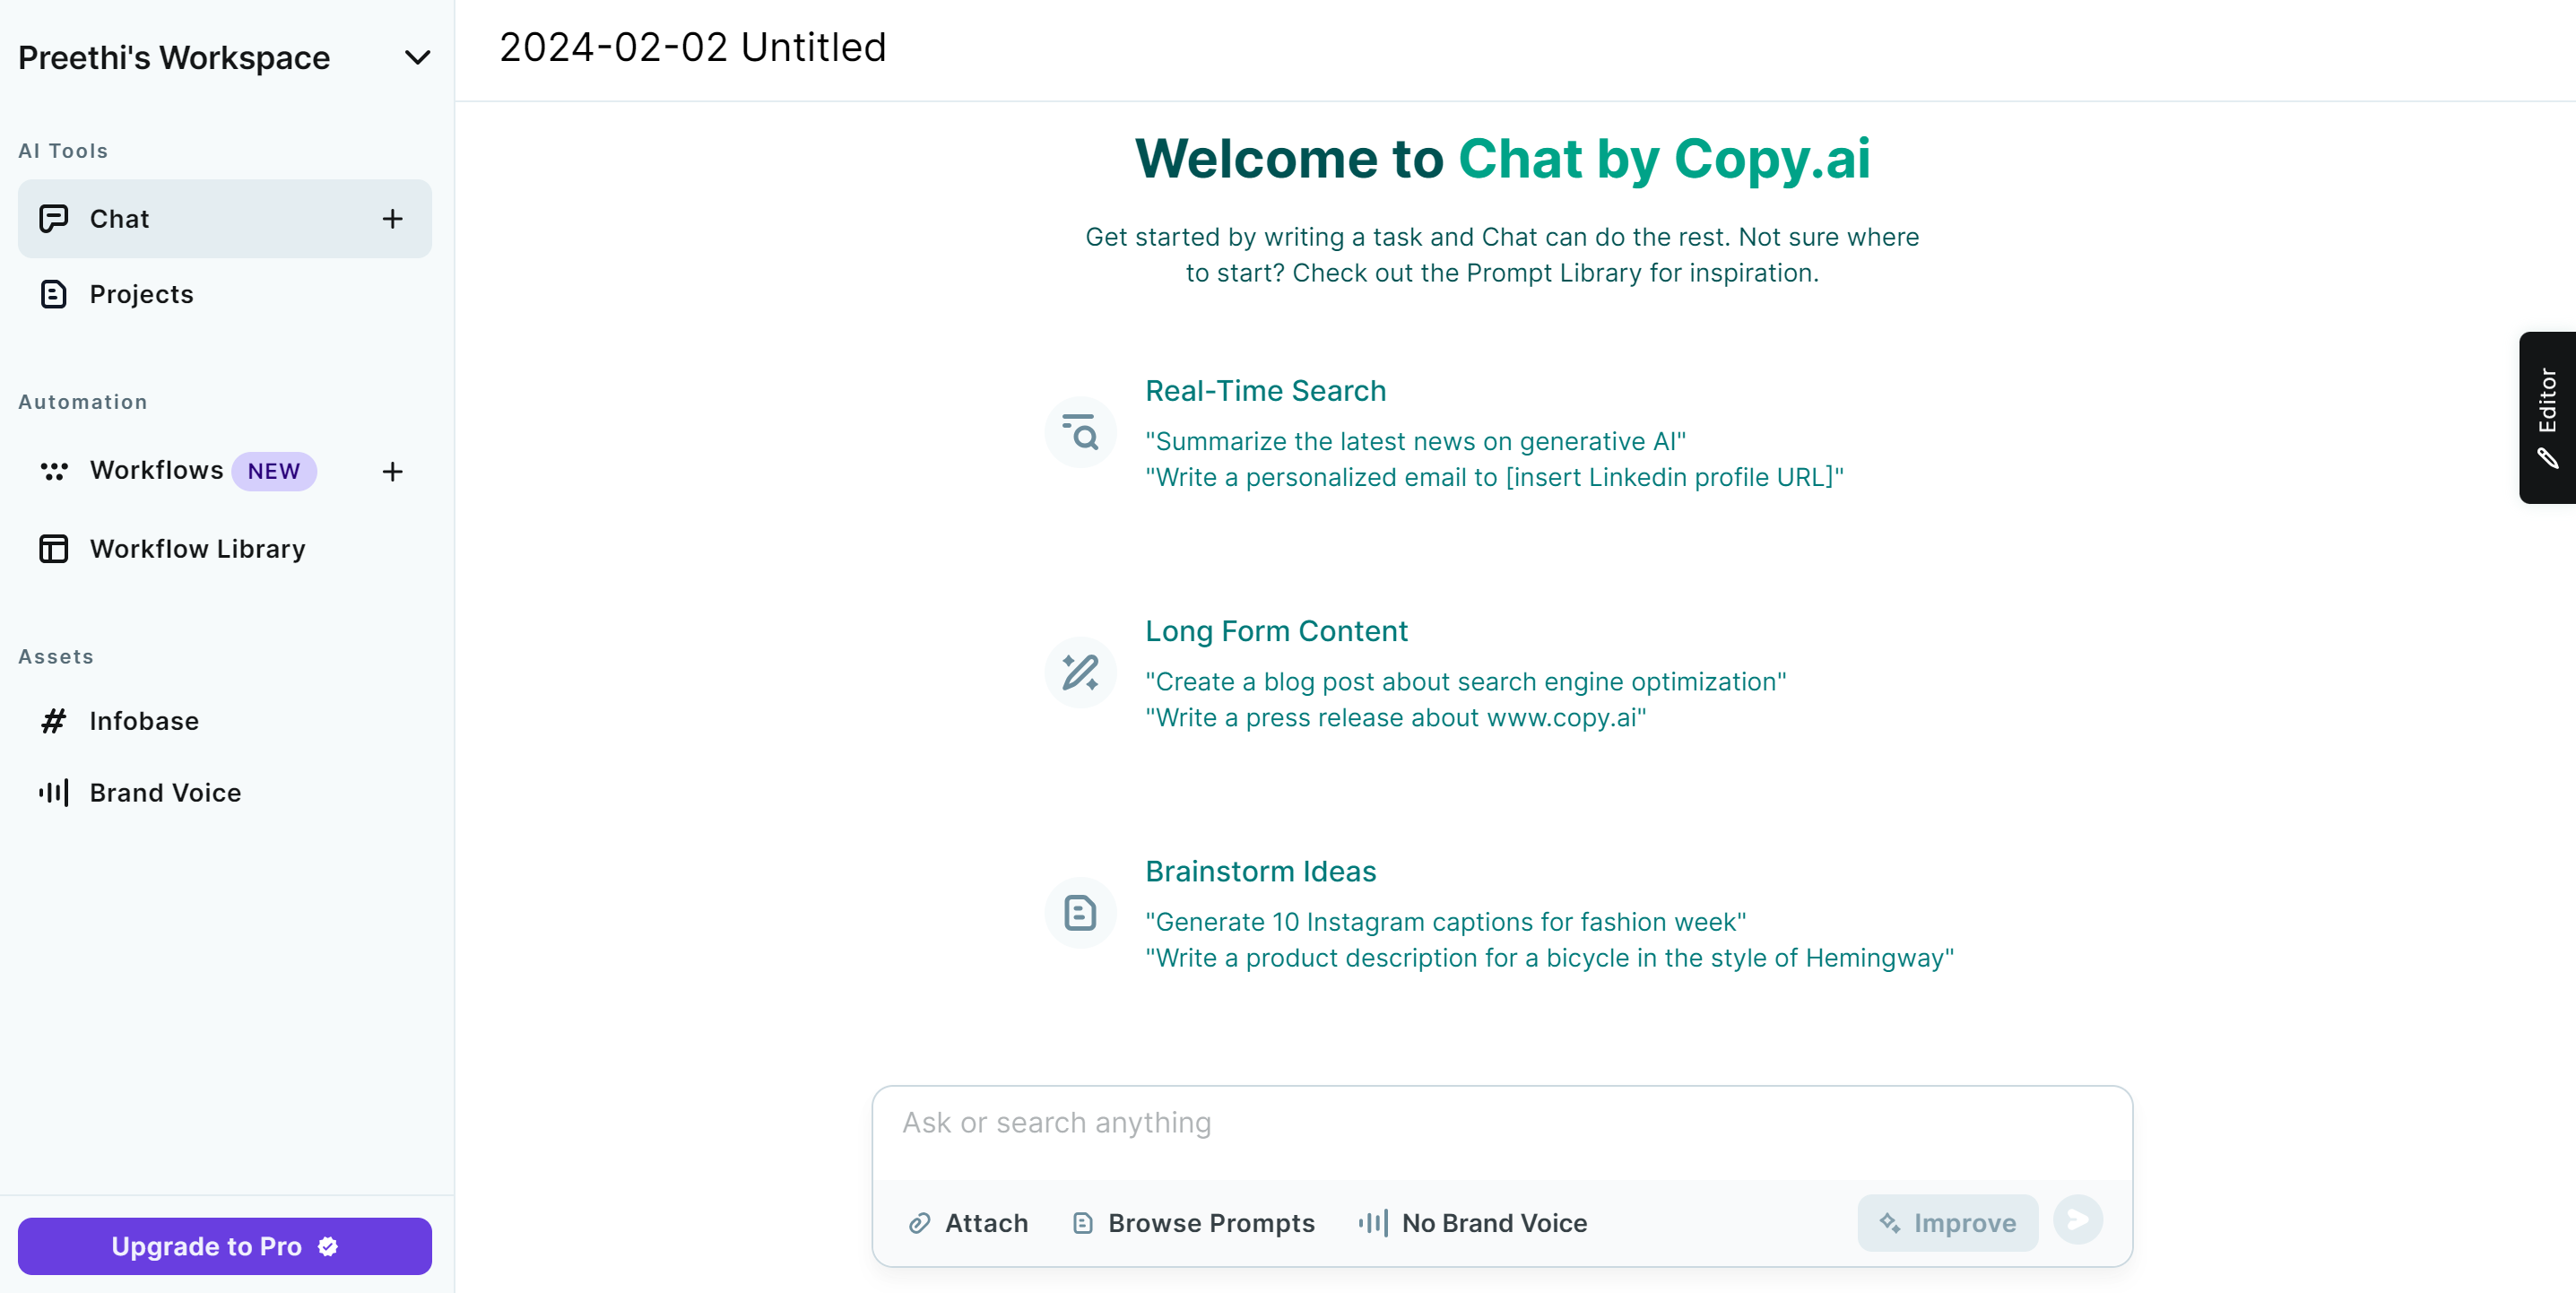Go to Projects in the sidebar
The height and width of the screenshot is (1293, 2576).
(x=141, y=294)
